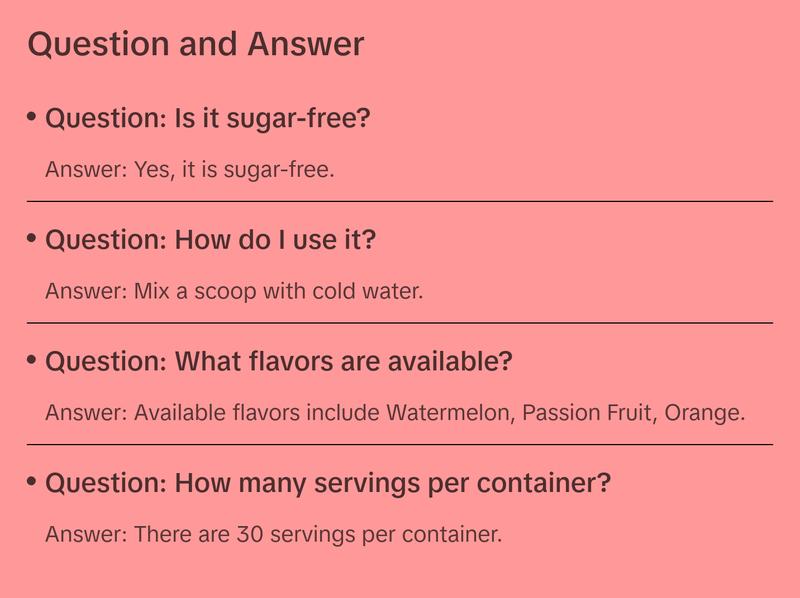Select the "How do I use it?" question
Viewport: 800px width, 598px height.
pos(211,241)
